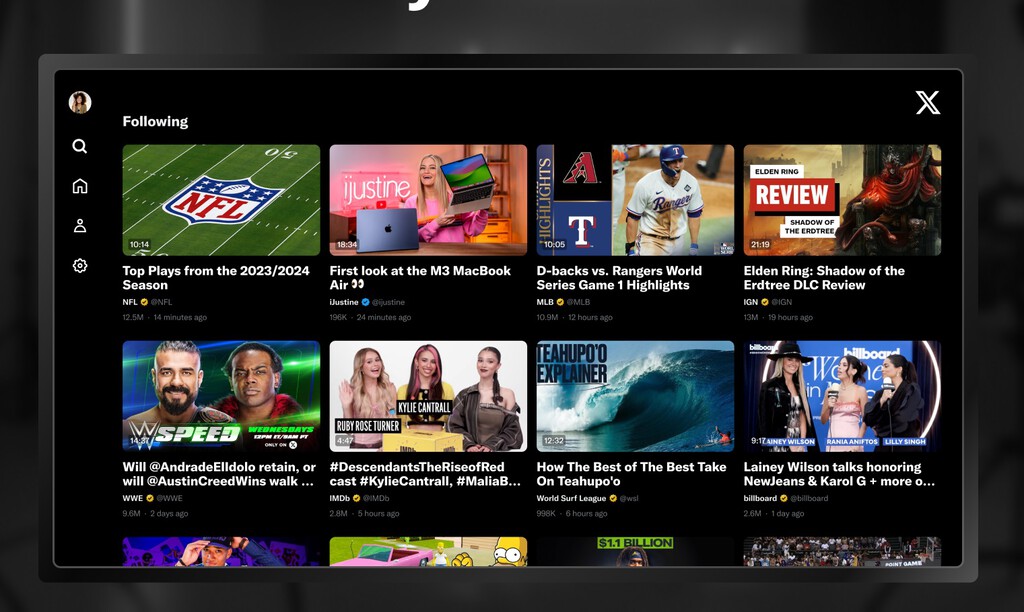Visit the MLB channel name
This screenshot has width=1024, height=612.
545,302
